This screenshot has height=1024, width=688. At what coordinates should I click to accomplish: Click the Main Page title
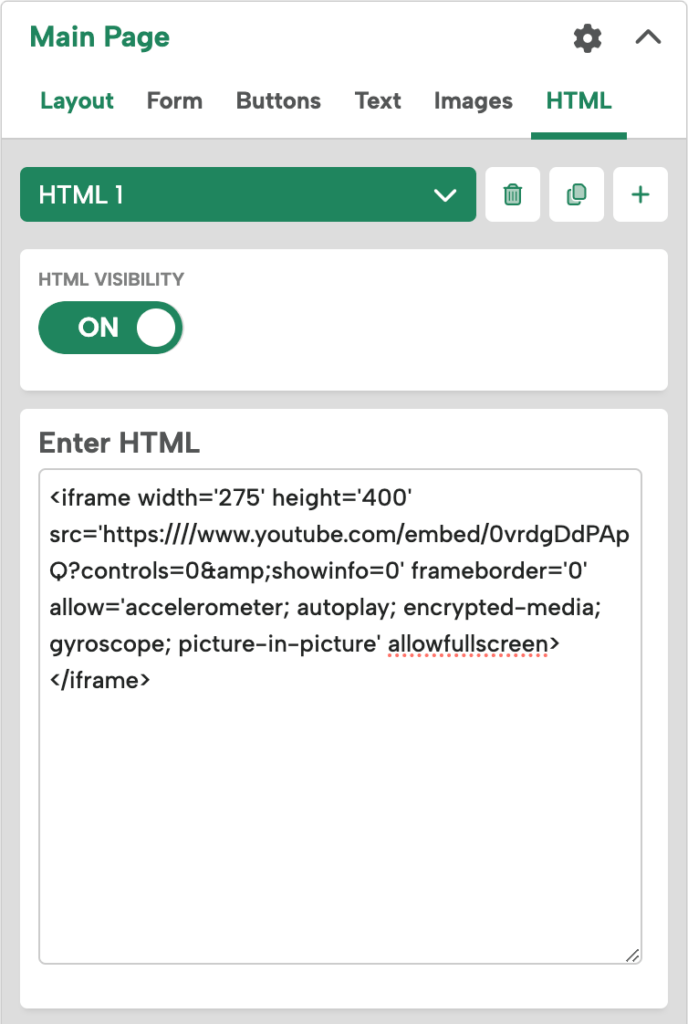coord(99,37)
